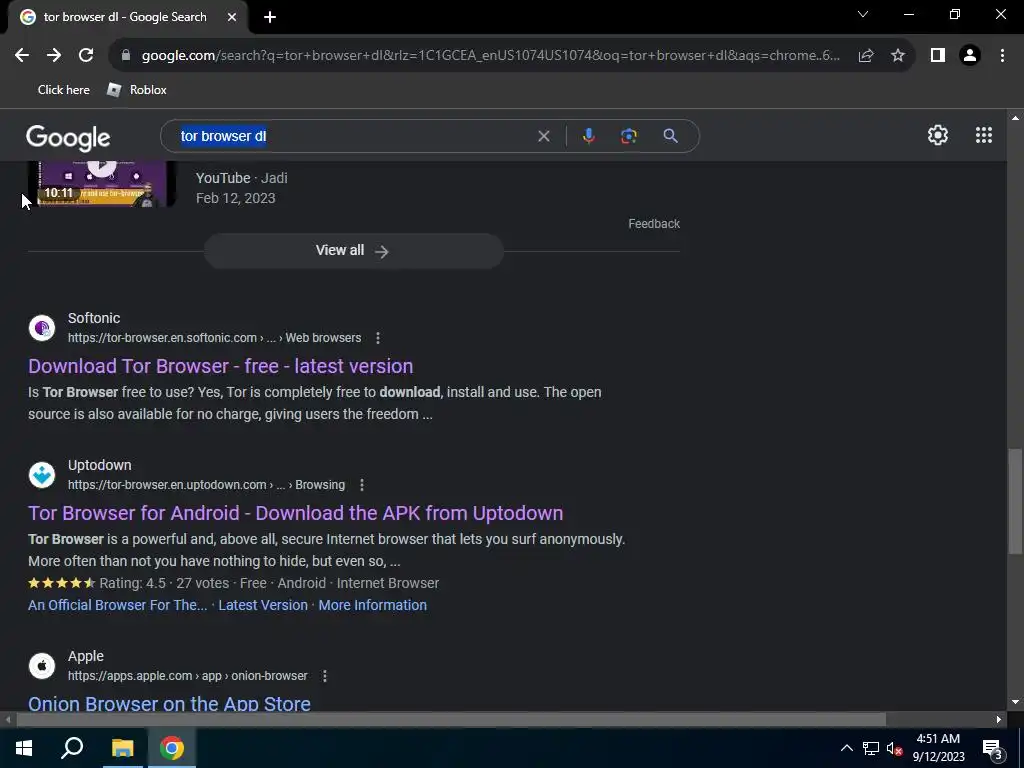
Task: Search tabs with the chevron dropdown
Action: (863, 14)
